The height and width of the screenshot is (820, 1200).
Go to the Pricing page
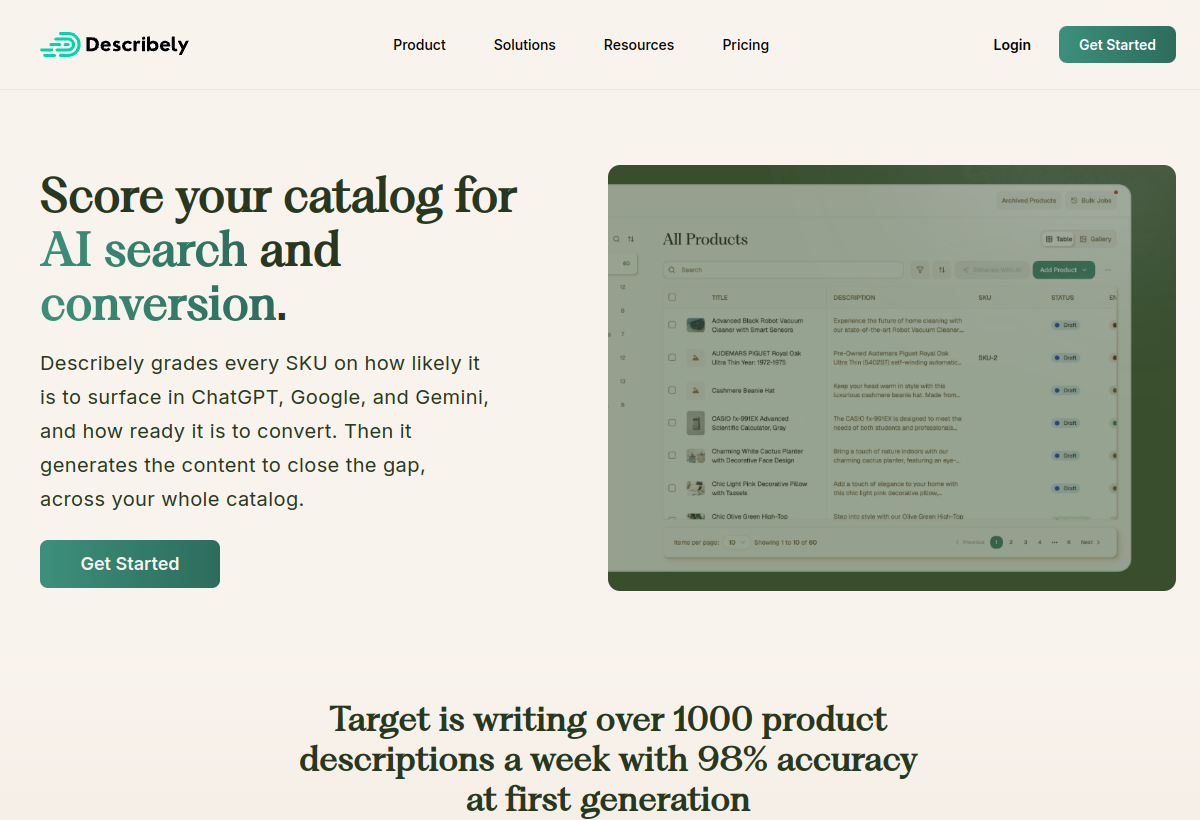point(746,45)
